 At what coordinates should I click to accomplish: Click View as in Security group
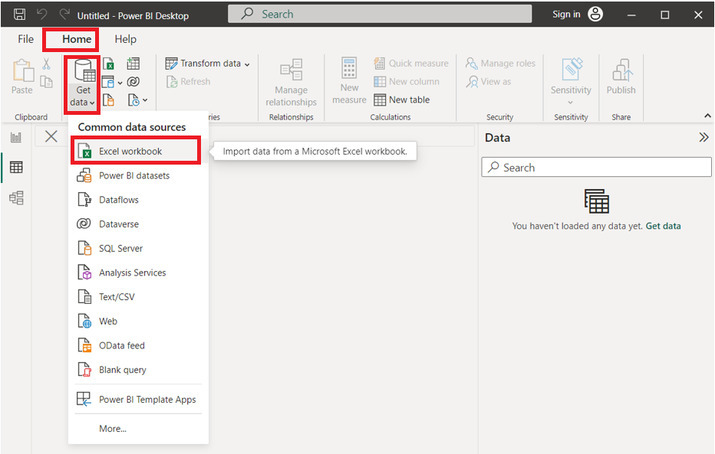(488, 82)
